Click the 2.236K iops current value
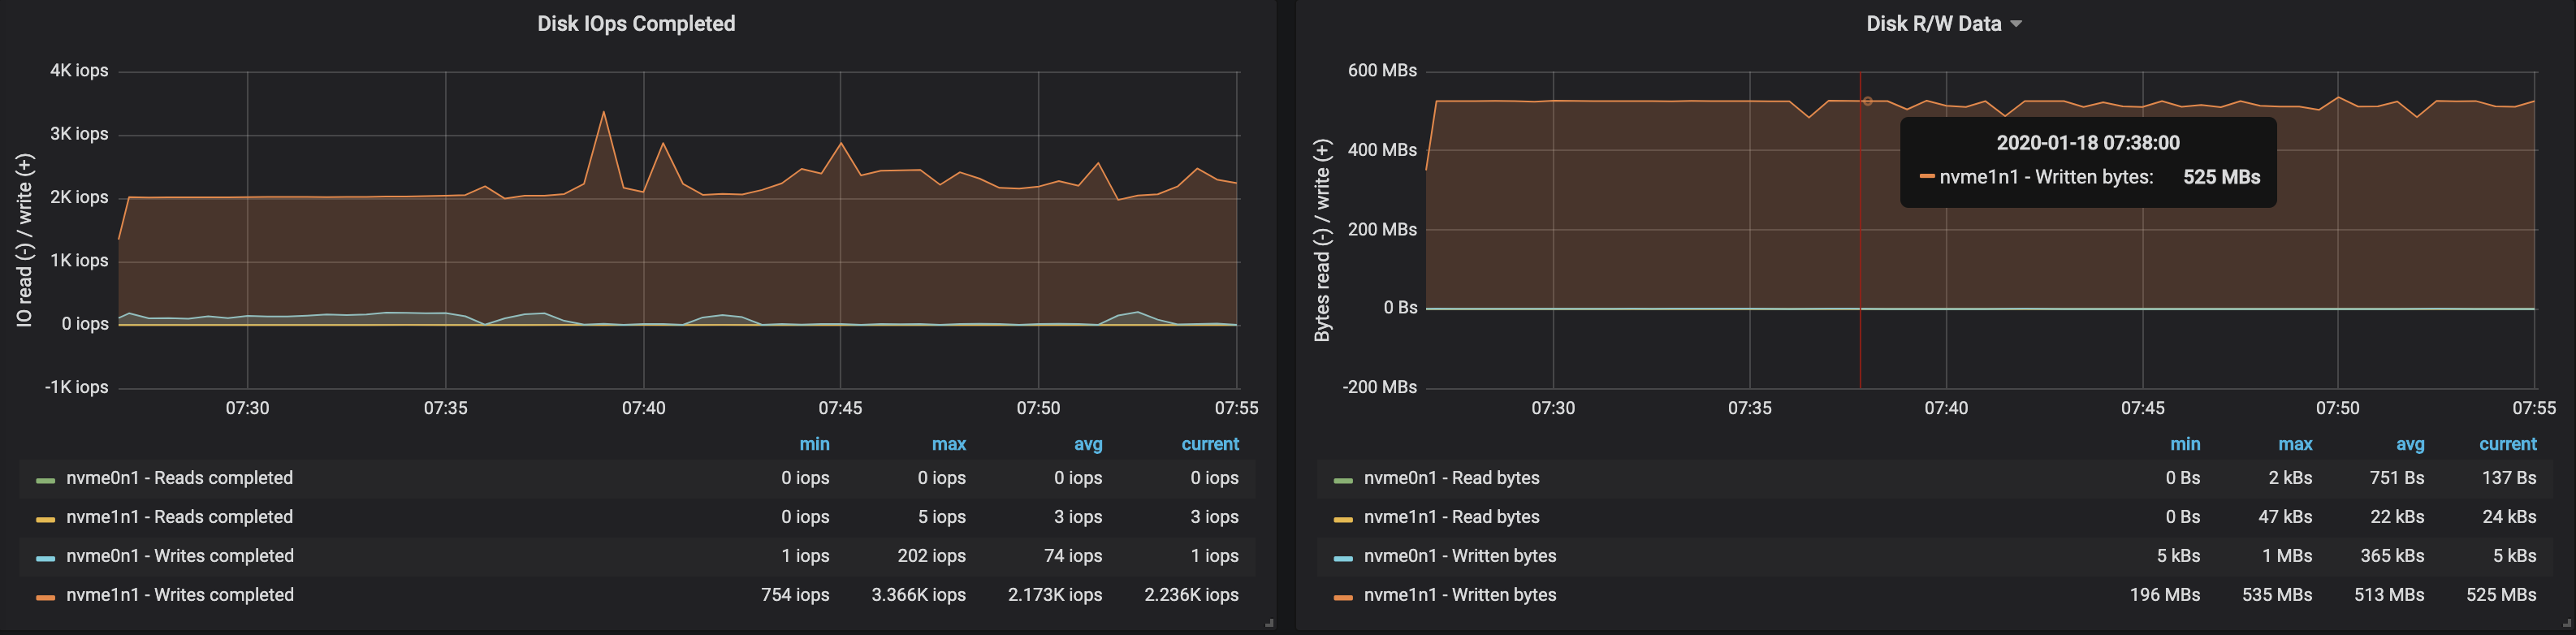The height and width of the screenshot is (635, 2576). coord(1191,595)
